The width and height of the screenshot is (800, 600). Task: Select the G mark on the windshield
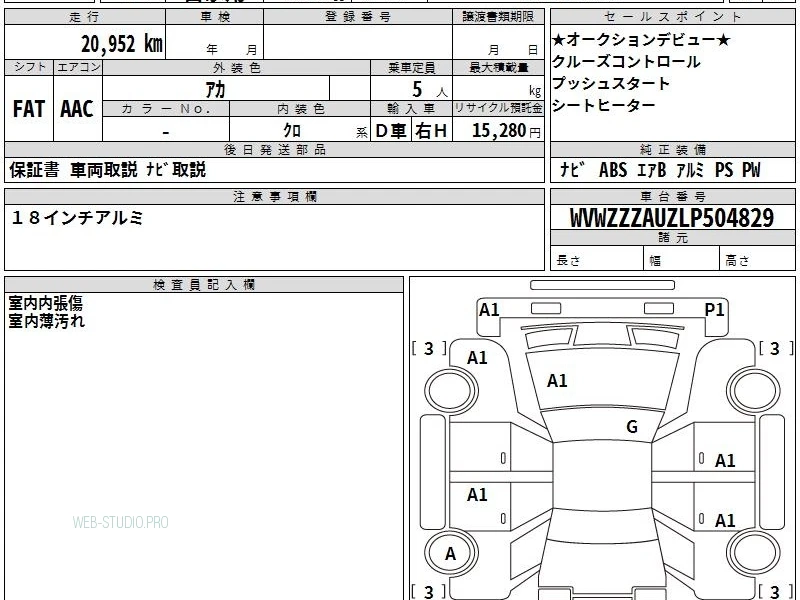632,427
